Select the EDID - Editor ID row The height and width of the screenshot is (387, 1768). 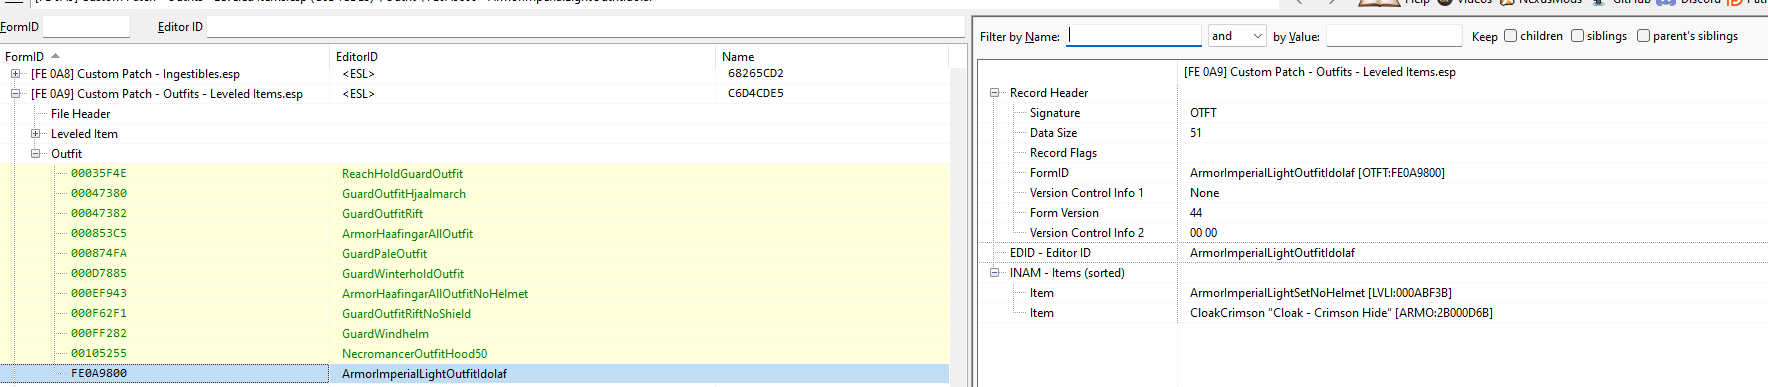pos(1050,253)
